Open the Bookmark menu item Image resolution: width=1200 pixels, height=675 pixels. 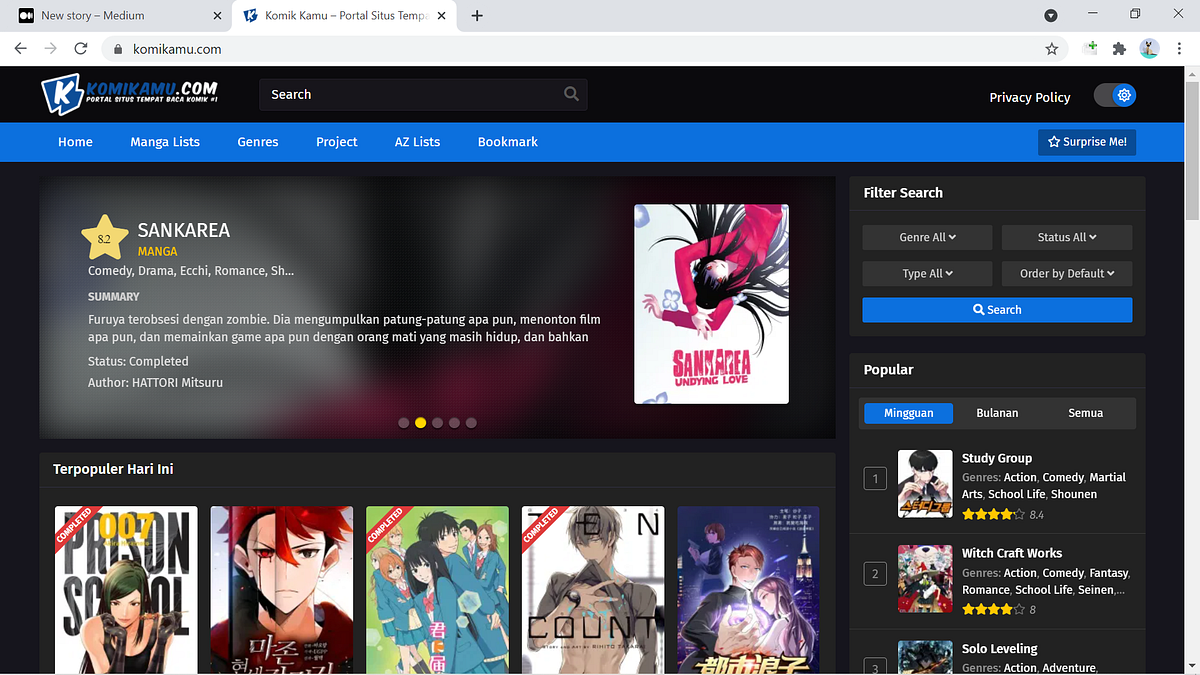pos(508,142)
